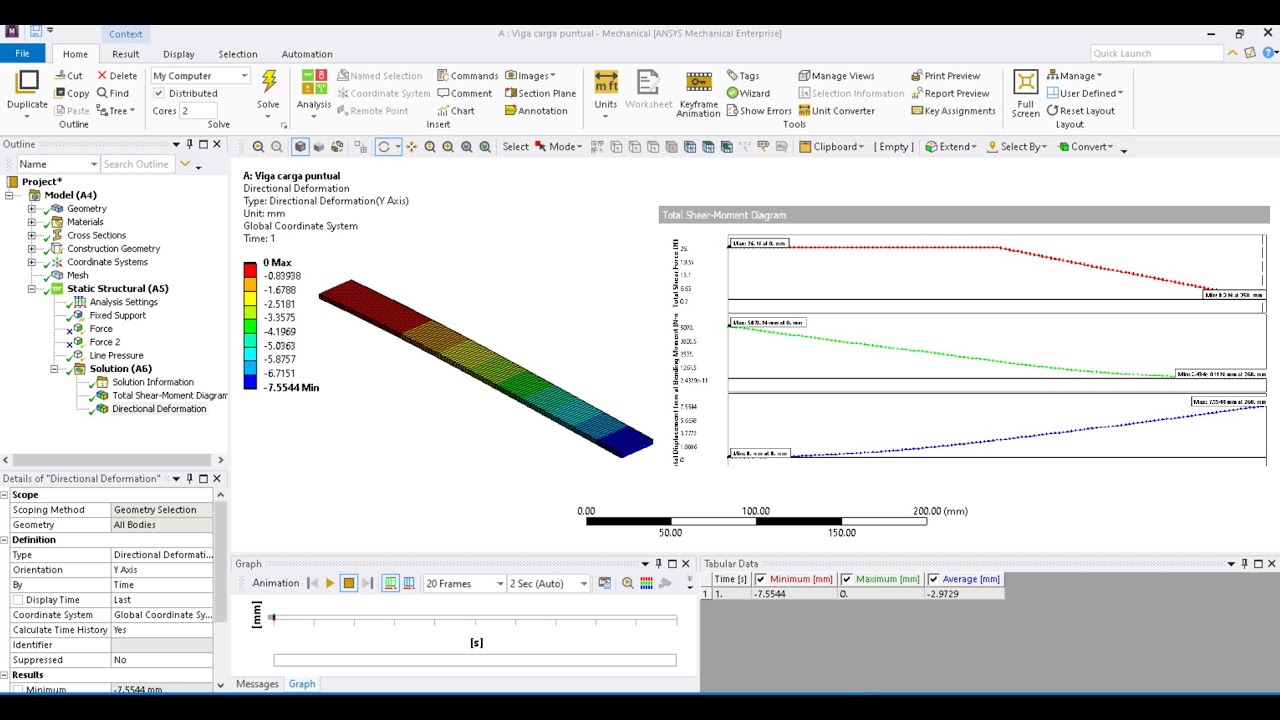Switch to the Display ribbon tab
The height and width of the screenshot is (720, 1280).
click(179, 54)
